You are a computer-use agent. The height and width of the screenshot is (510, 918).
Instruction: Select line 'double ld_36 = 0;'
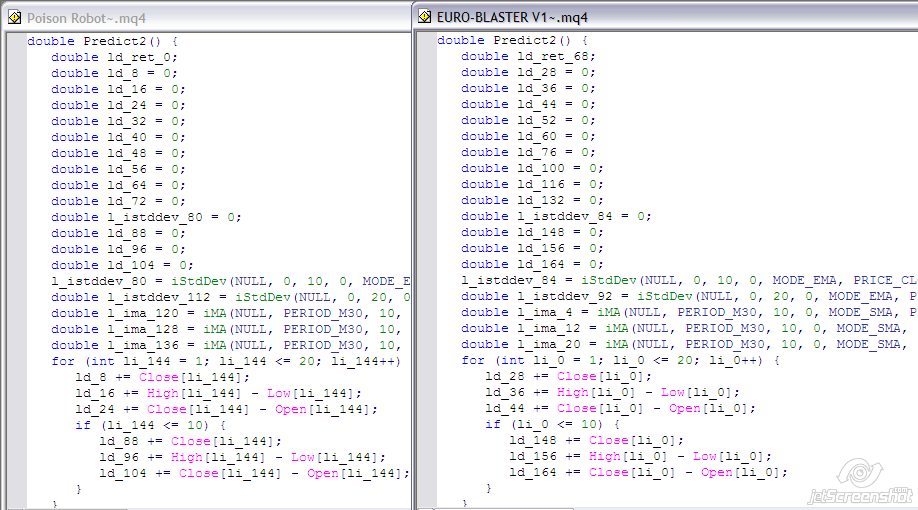pyautogui.click(x=528, y=88)
